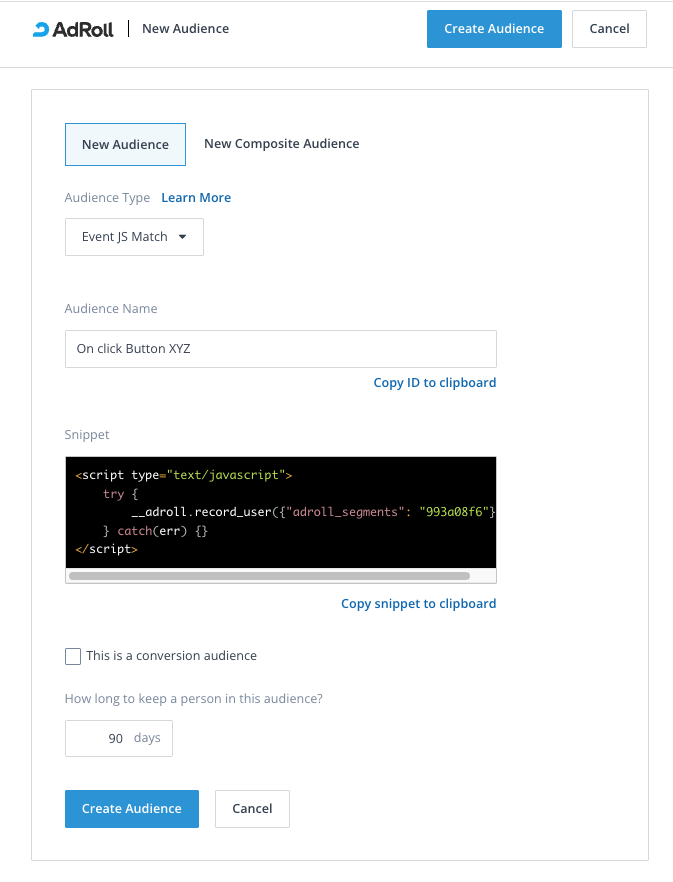Click the bottom Cancel button
The height and width of the screenshot is (882, 673).
tap(252, 809)
